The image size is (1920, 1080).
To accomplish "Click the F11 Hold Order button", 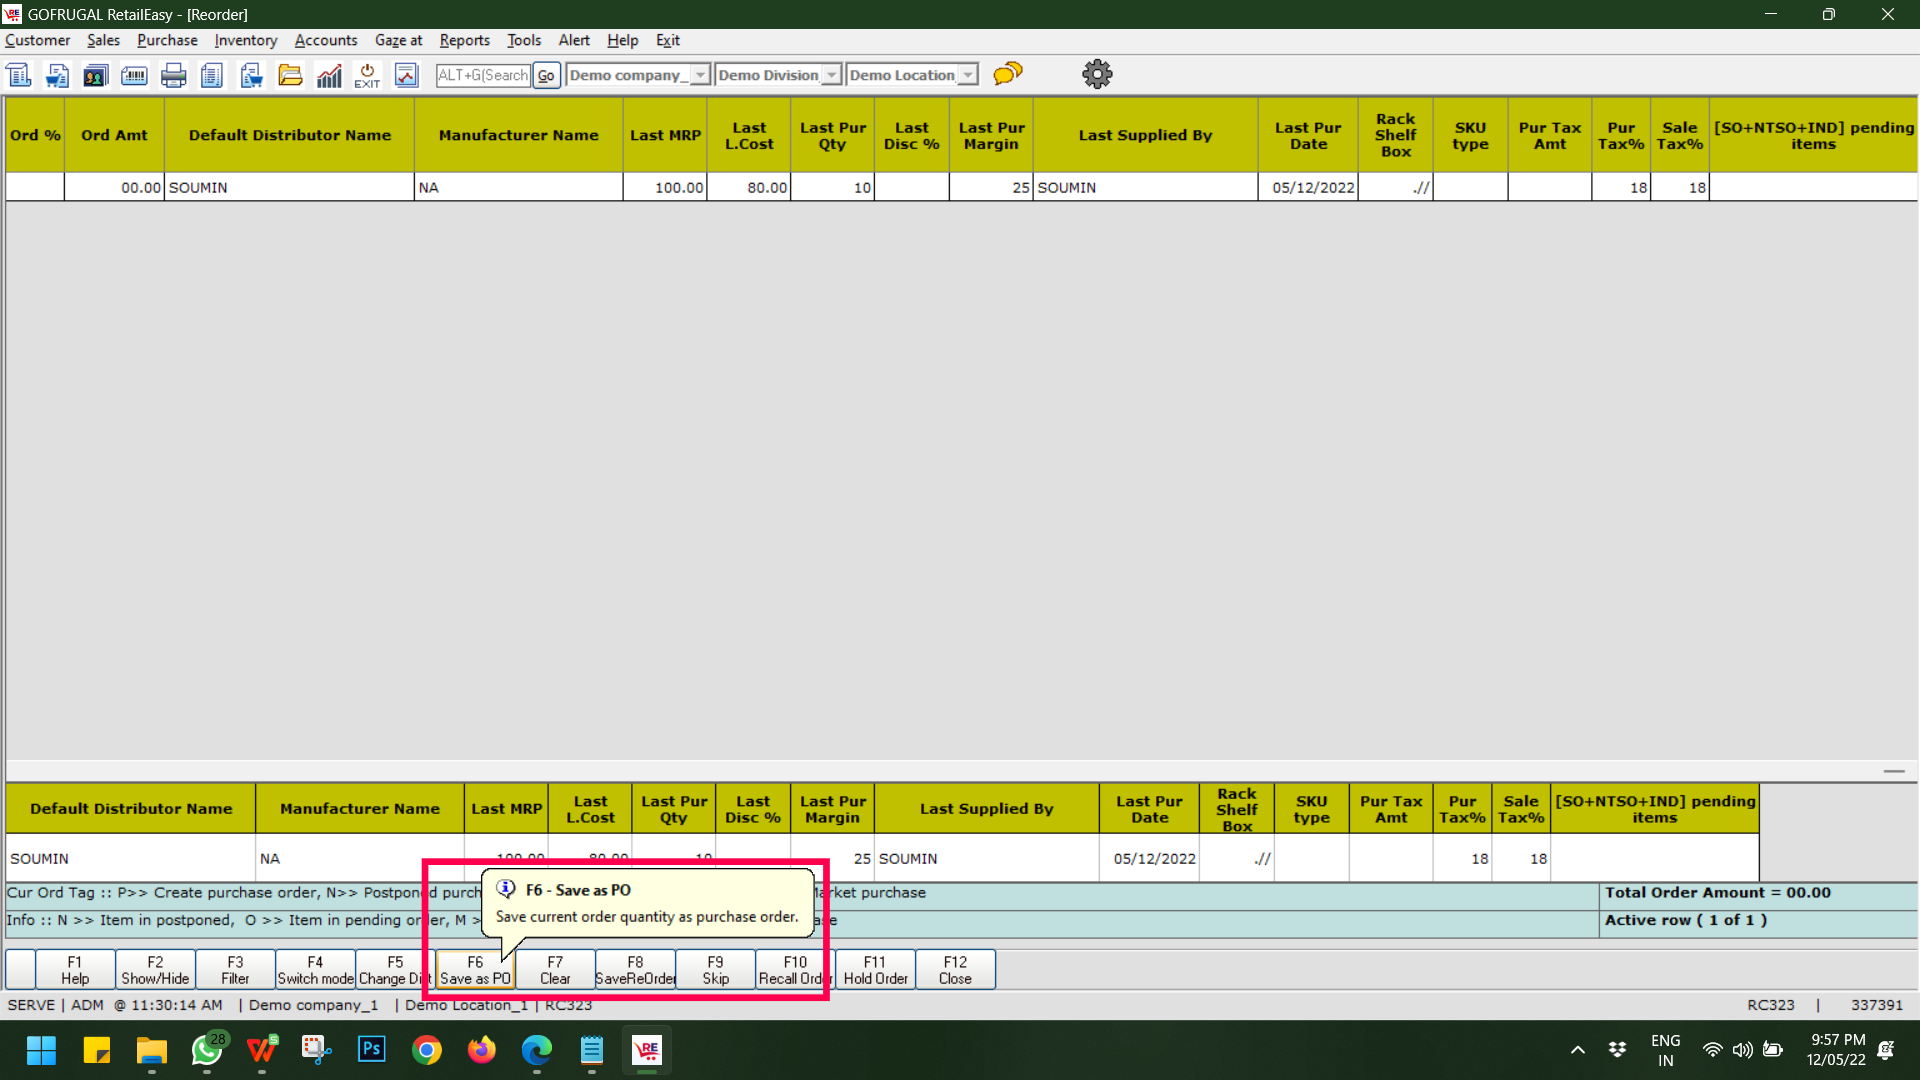I will coord(875,970).
